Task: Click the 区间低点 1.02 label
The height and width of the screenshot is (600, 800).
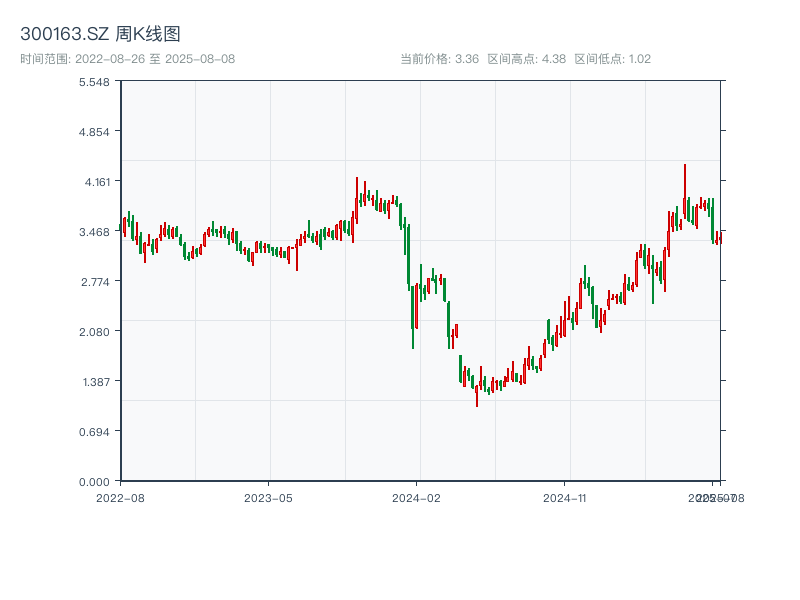Action: [613, 59]
